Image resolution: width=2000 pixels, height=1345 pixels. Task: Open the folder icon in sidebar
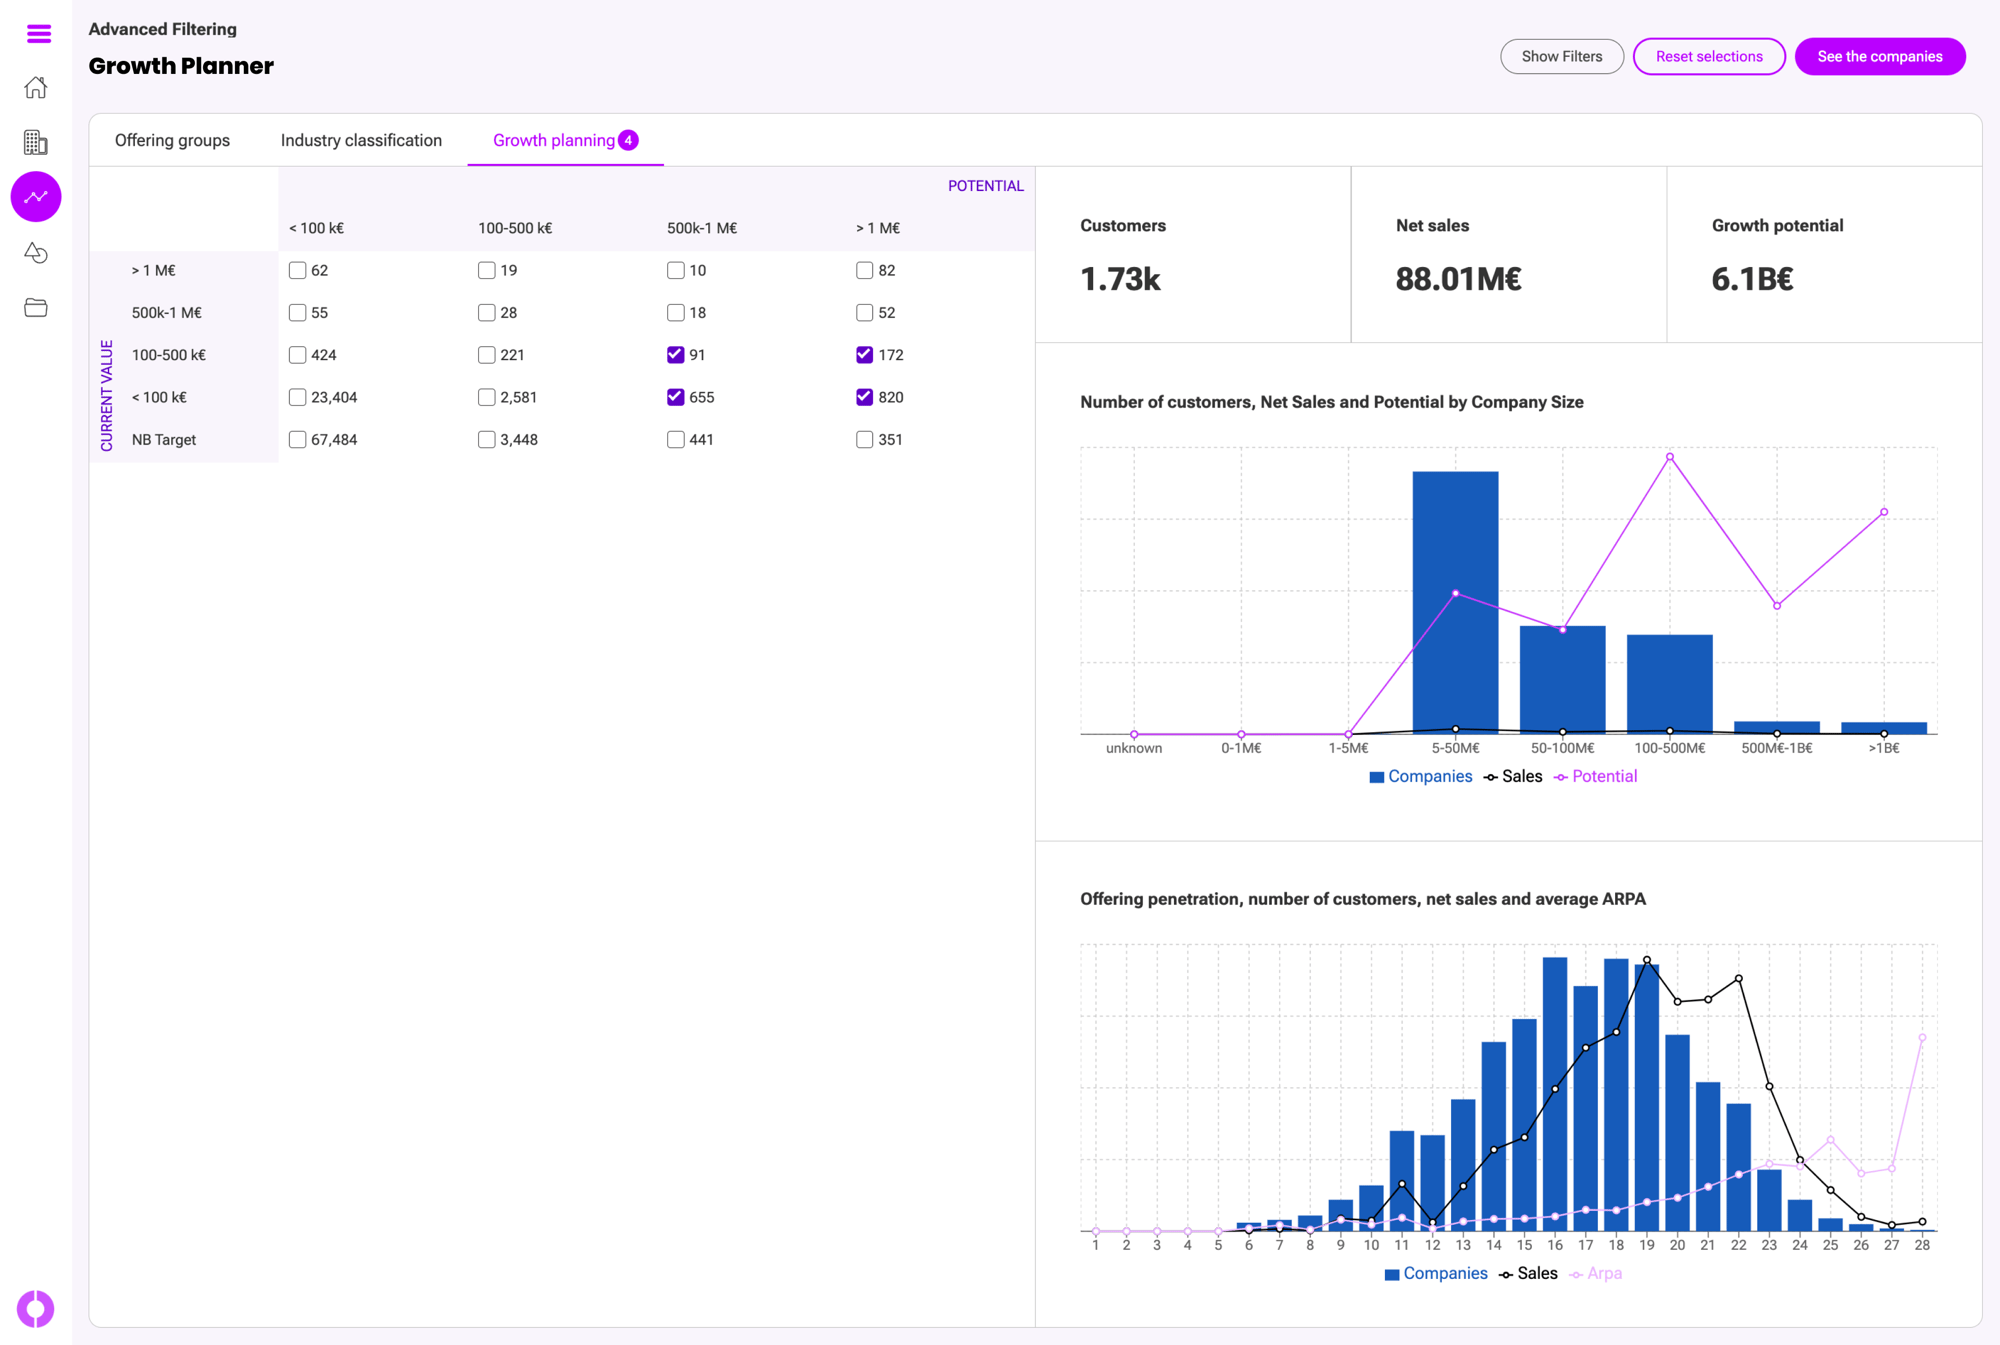click(x=36, y=307)
